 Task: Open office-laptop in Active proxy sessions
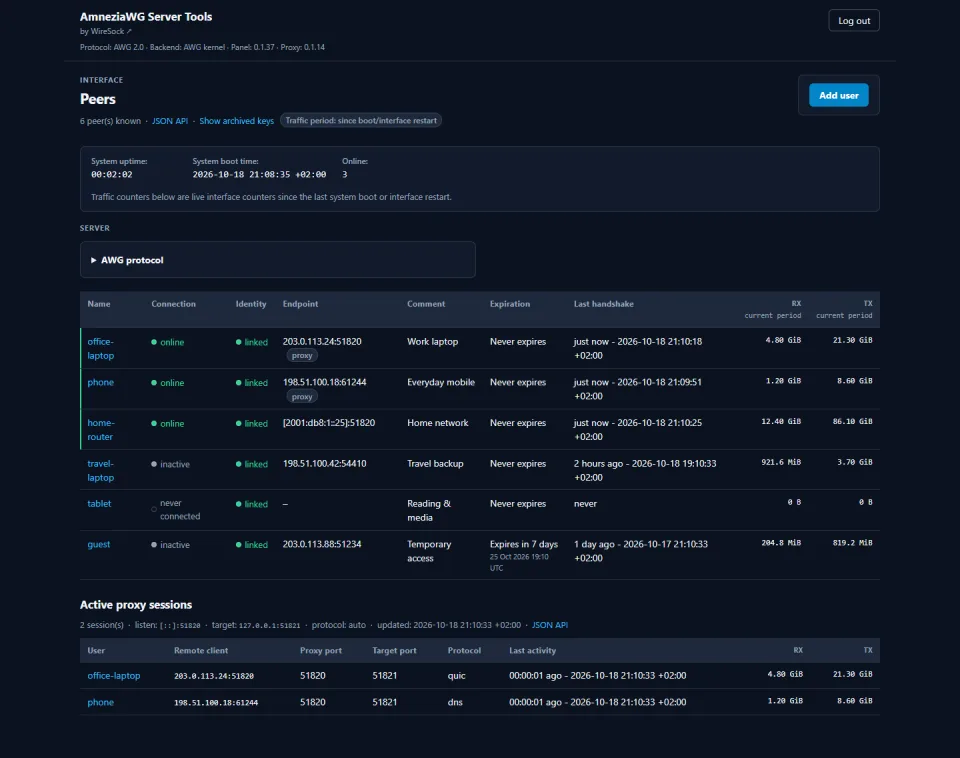pos(114,675)
